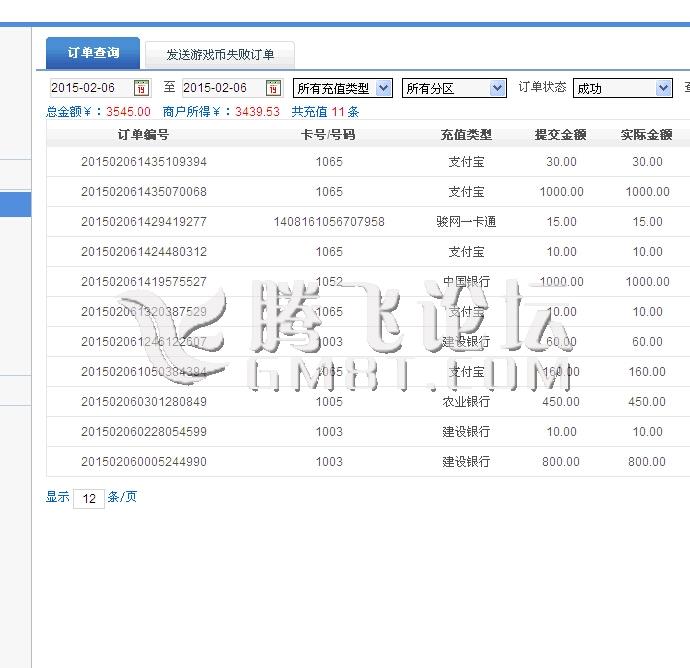
Task: Click the 充值类型 column header
Action: [x=466, y=135]
